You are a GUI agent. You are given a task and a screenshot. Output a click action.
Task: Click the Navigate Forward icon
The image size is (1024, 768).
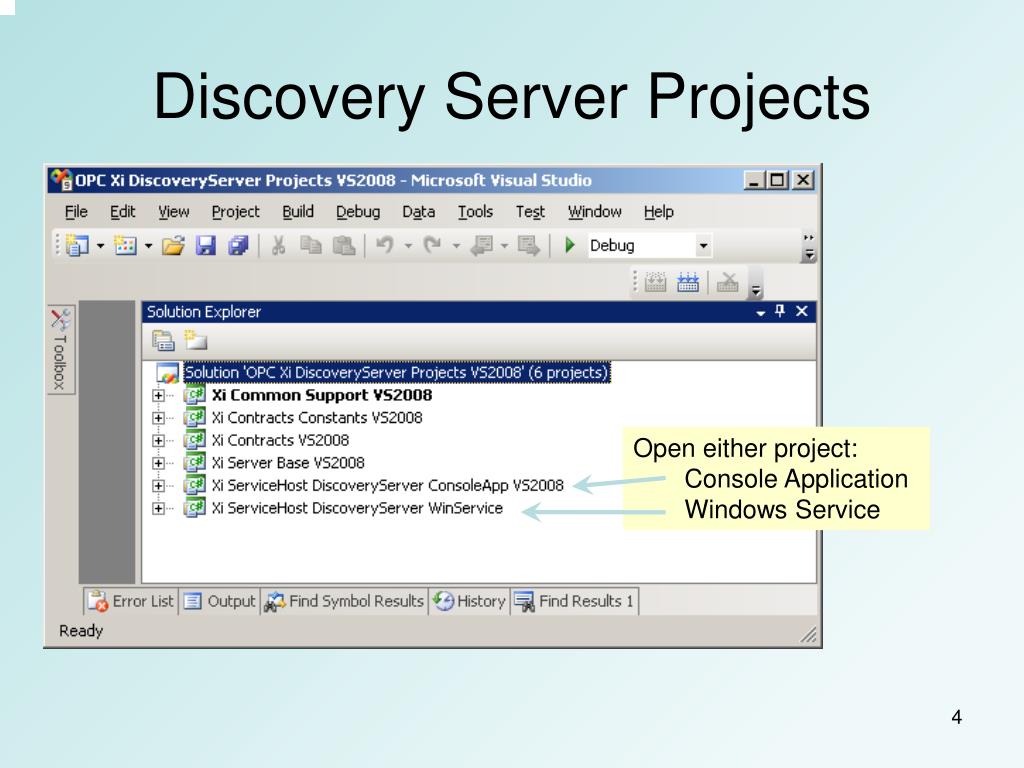[x=528, y=246]
